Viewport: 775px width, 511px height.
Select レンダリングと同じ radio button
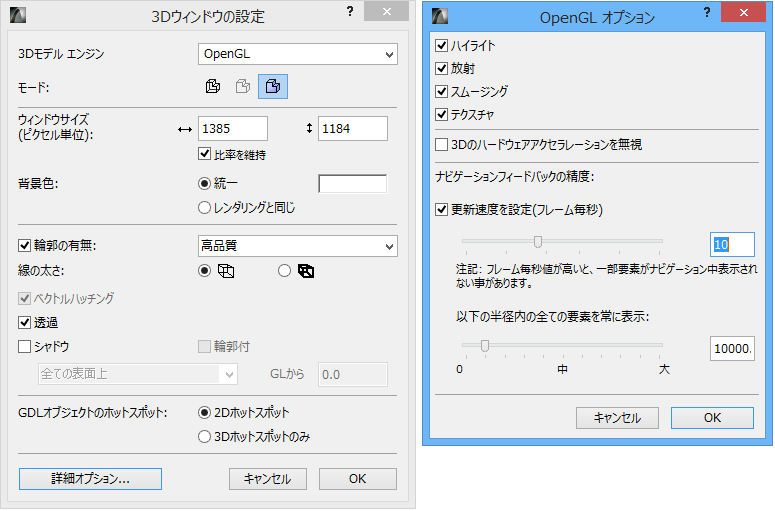[x=204, y=208]
